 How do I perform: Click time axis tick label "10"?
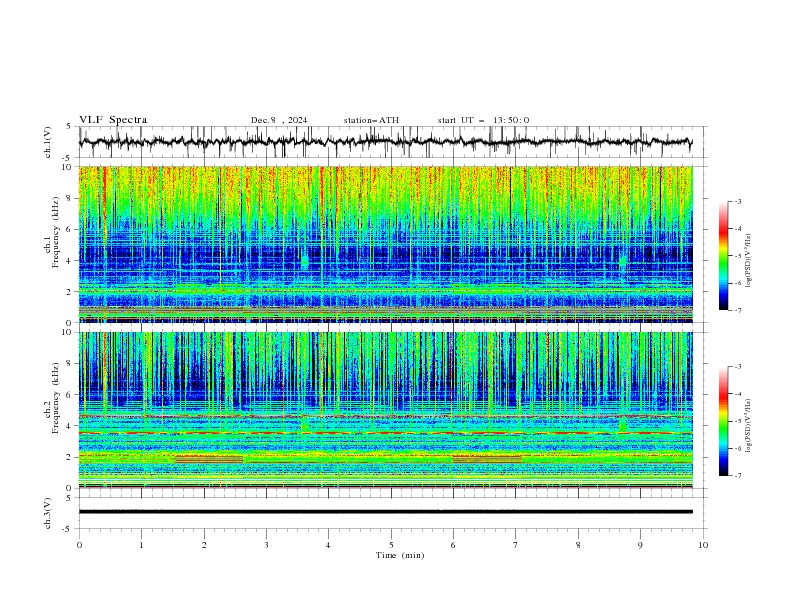click(703, 545)
